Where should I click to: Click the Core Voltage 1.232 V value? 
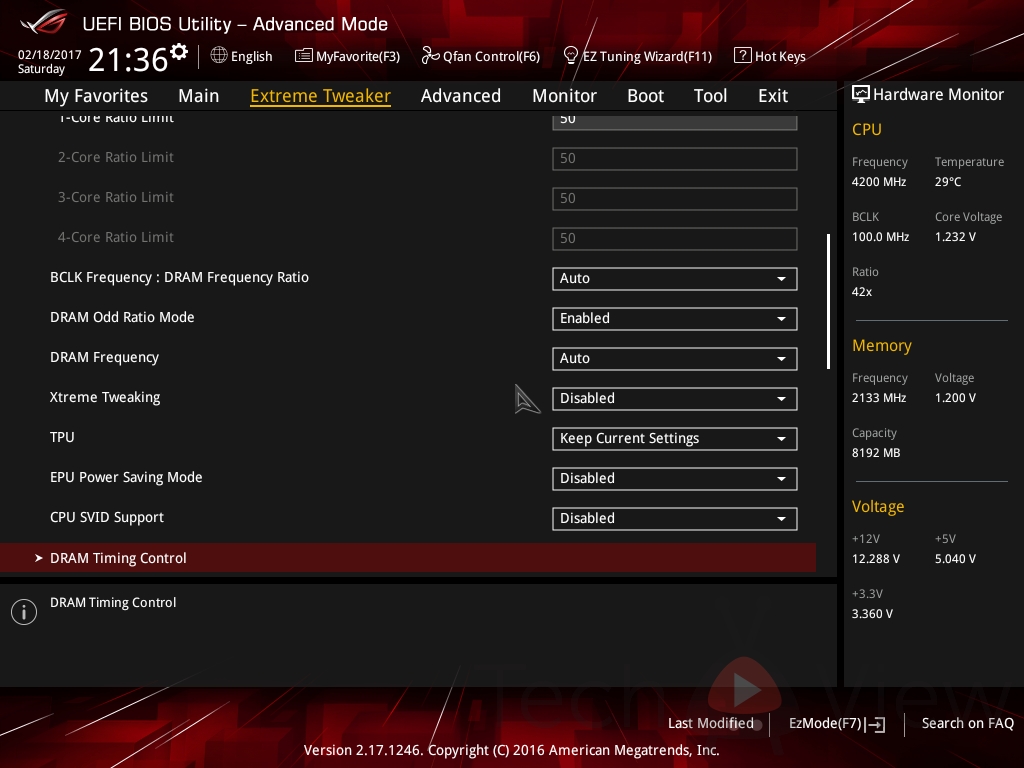tap(955, 236)
